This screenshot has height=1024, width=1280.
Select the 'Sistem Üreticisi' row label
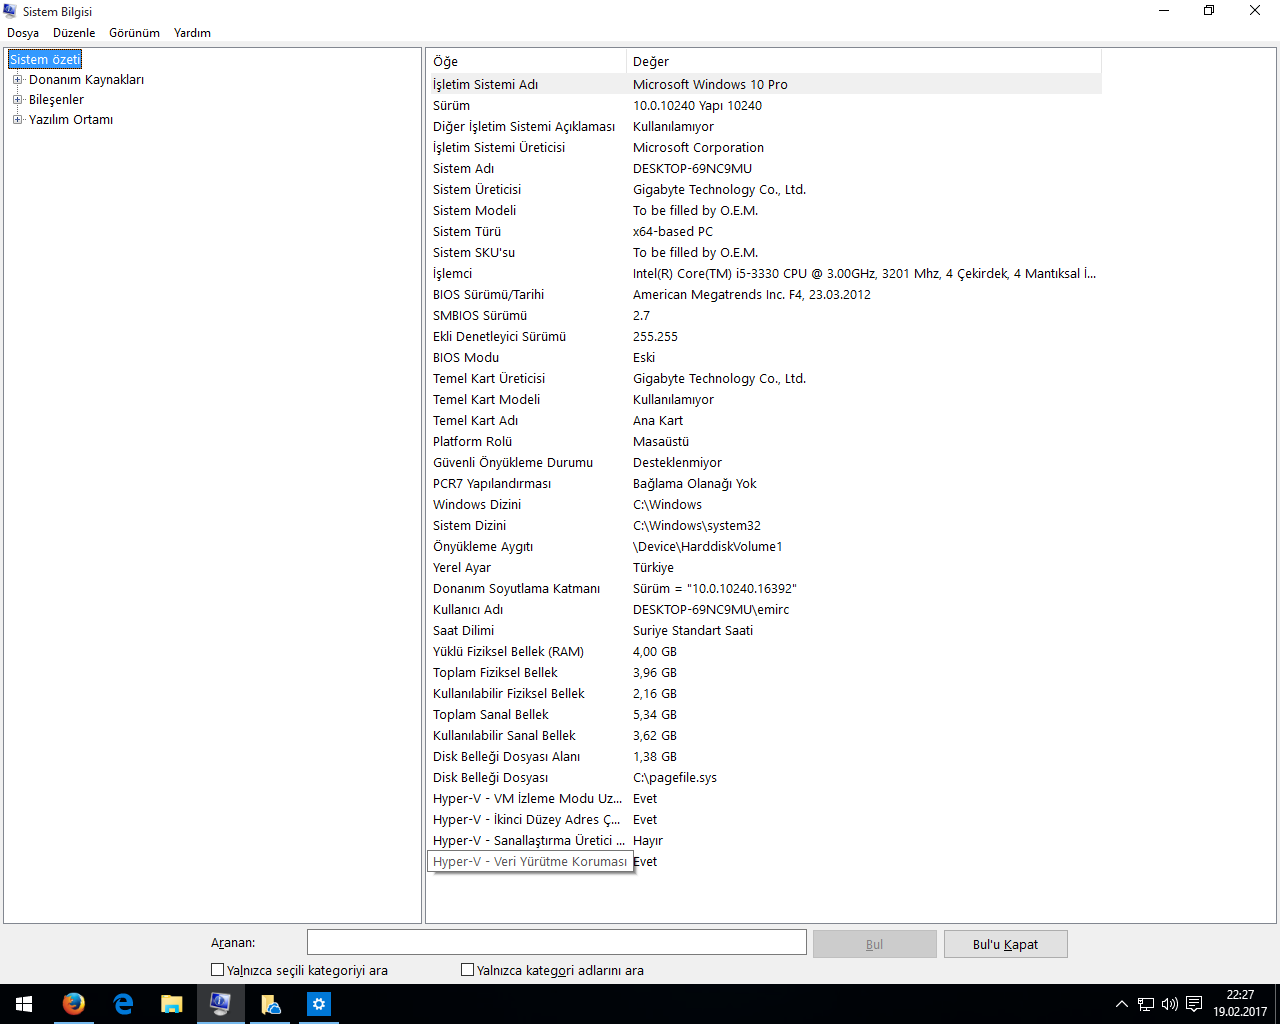477,190
